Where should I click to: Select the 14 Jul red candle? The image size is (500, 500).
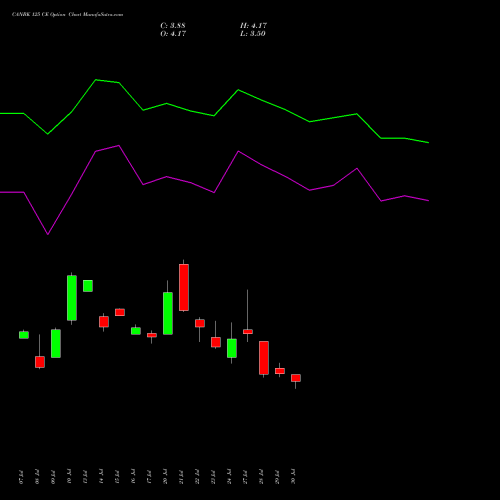click(x=104, y=322)
